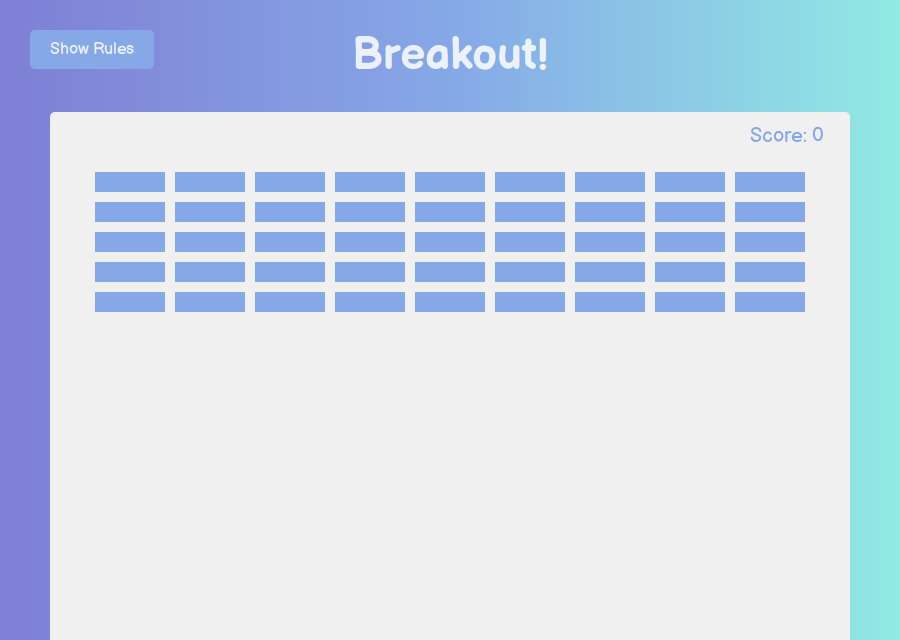
Task: Click the first brick in bottom row
Action: click(x=130, y=302)
